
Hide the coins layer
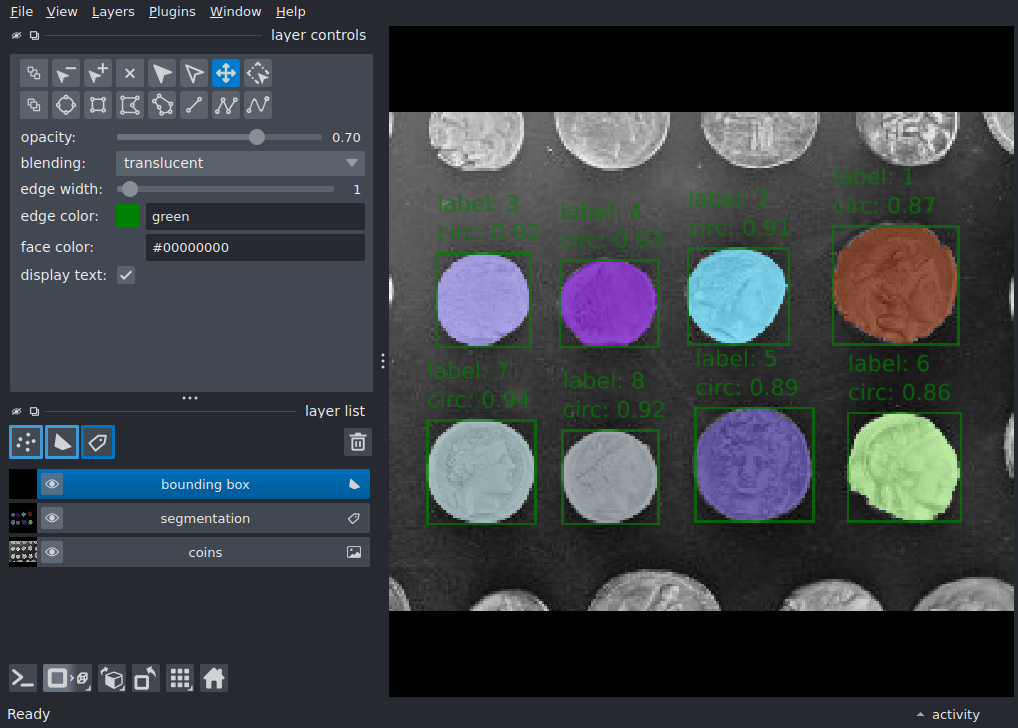point(52,552)
